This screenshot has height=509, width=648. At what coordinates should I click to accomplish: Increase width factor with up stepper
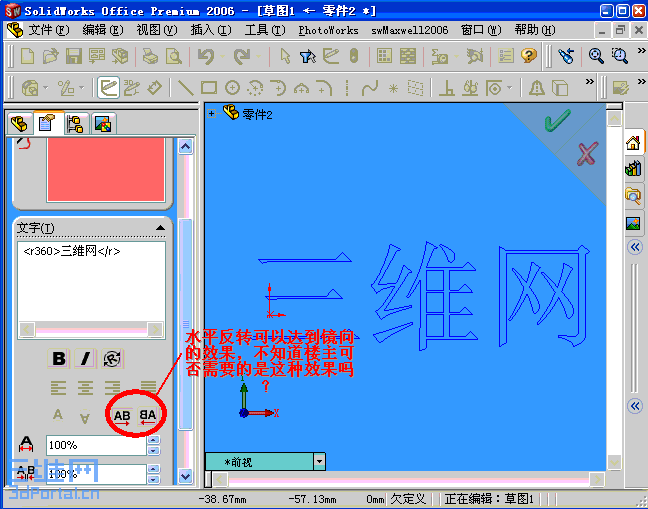click(x=153, y=440)
